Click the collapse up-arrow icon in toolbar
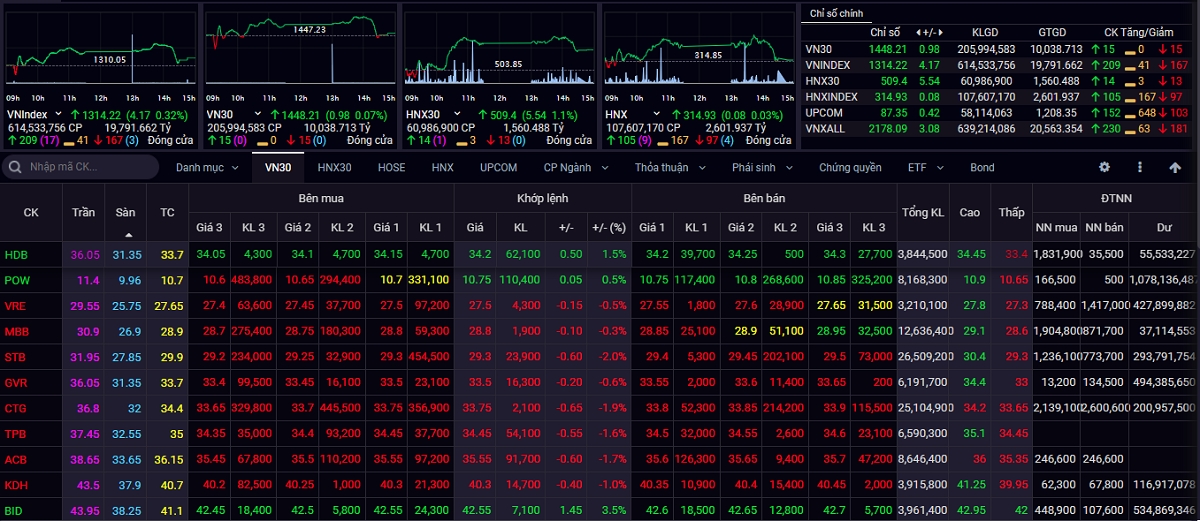 [x=1175, y=167]
